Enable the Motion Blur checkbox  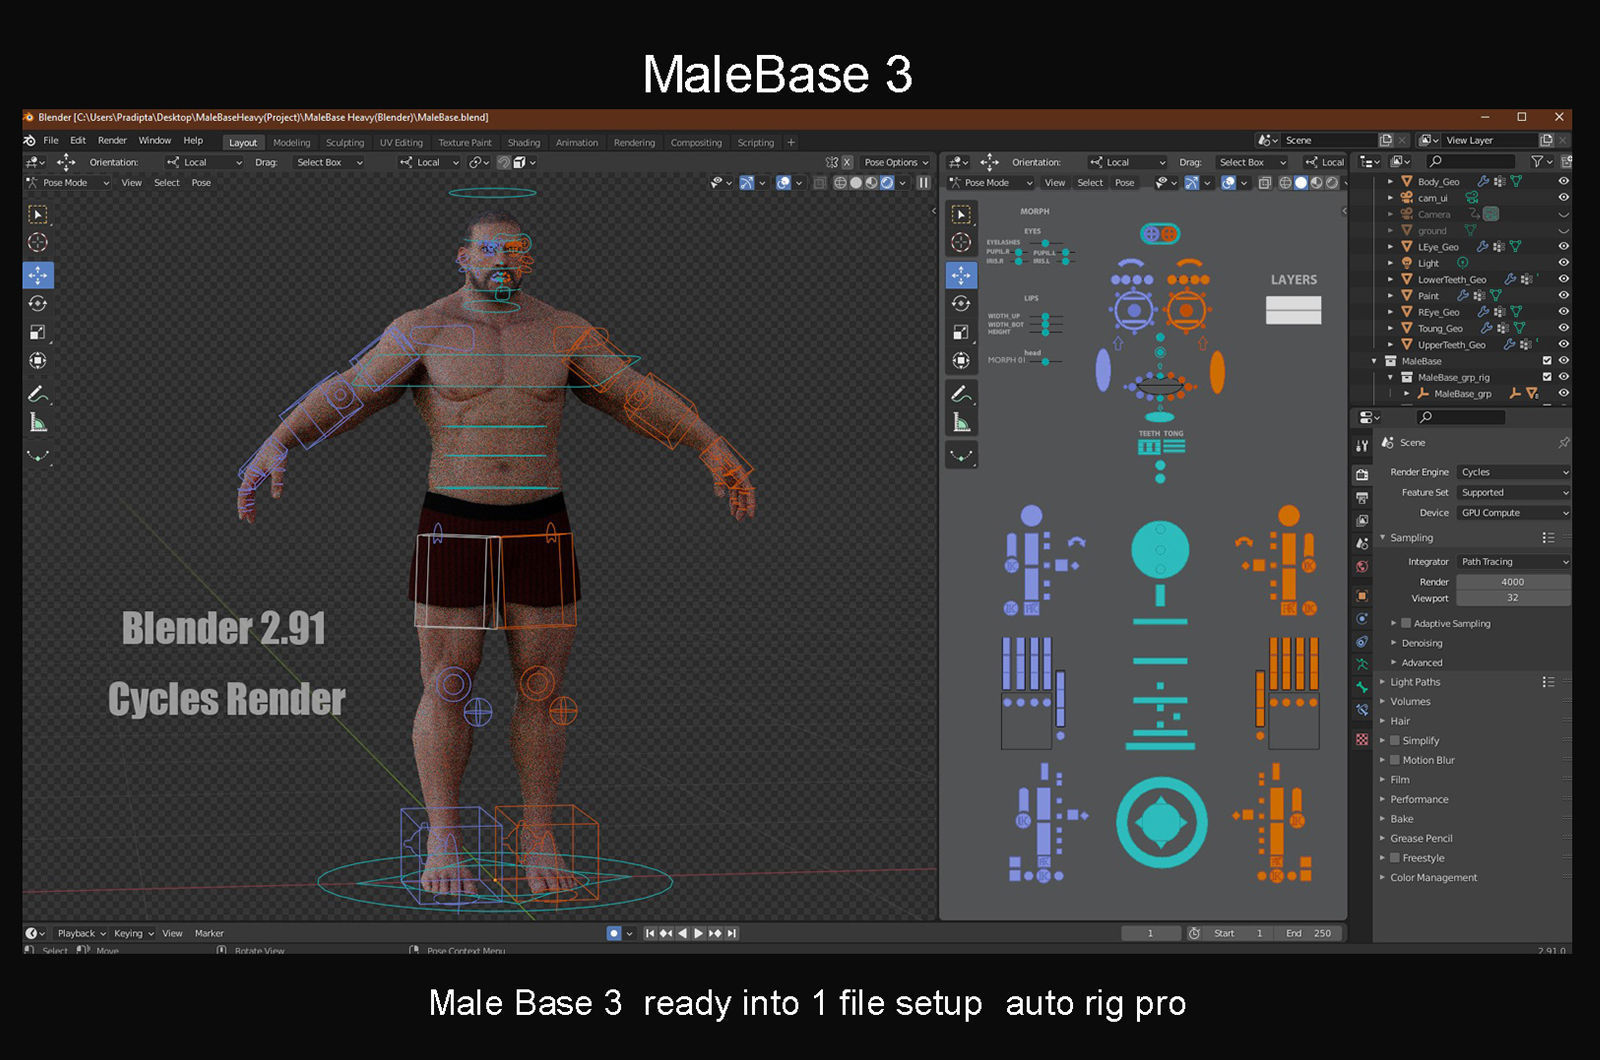[1395, 760]
